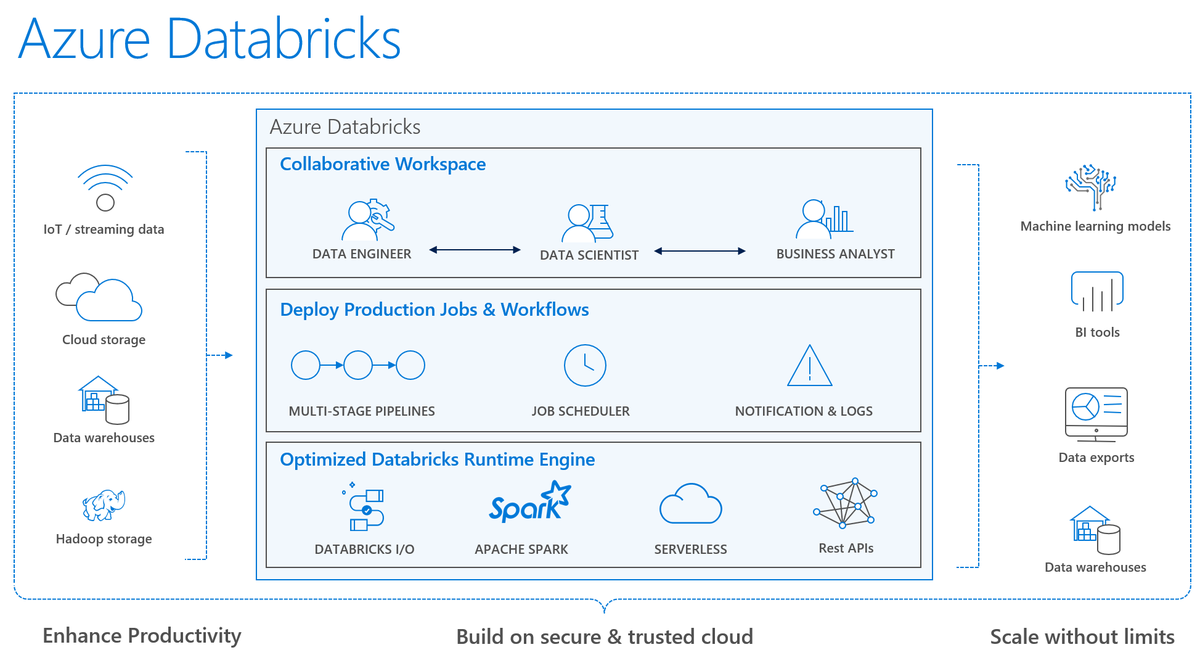Viewport: 1200px width, 663px height.
Task: Click the left Data warehouses icon
Action: tap(103, 400)
